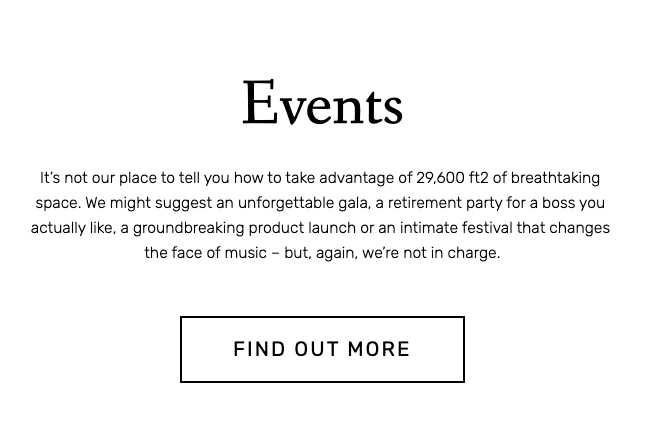Click the word 'space' starting the second line

58,203
